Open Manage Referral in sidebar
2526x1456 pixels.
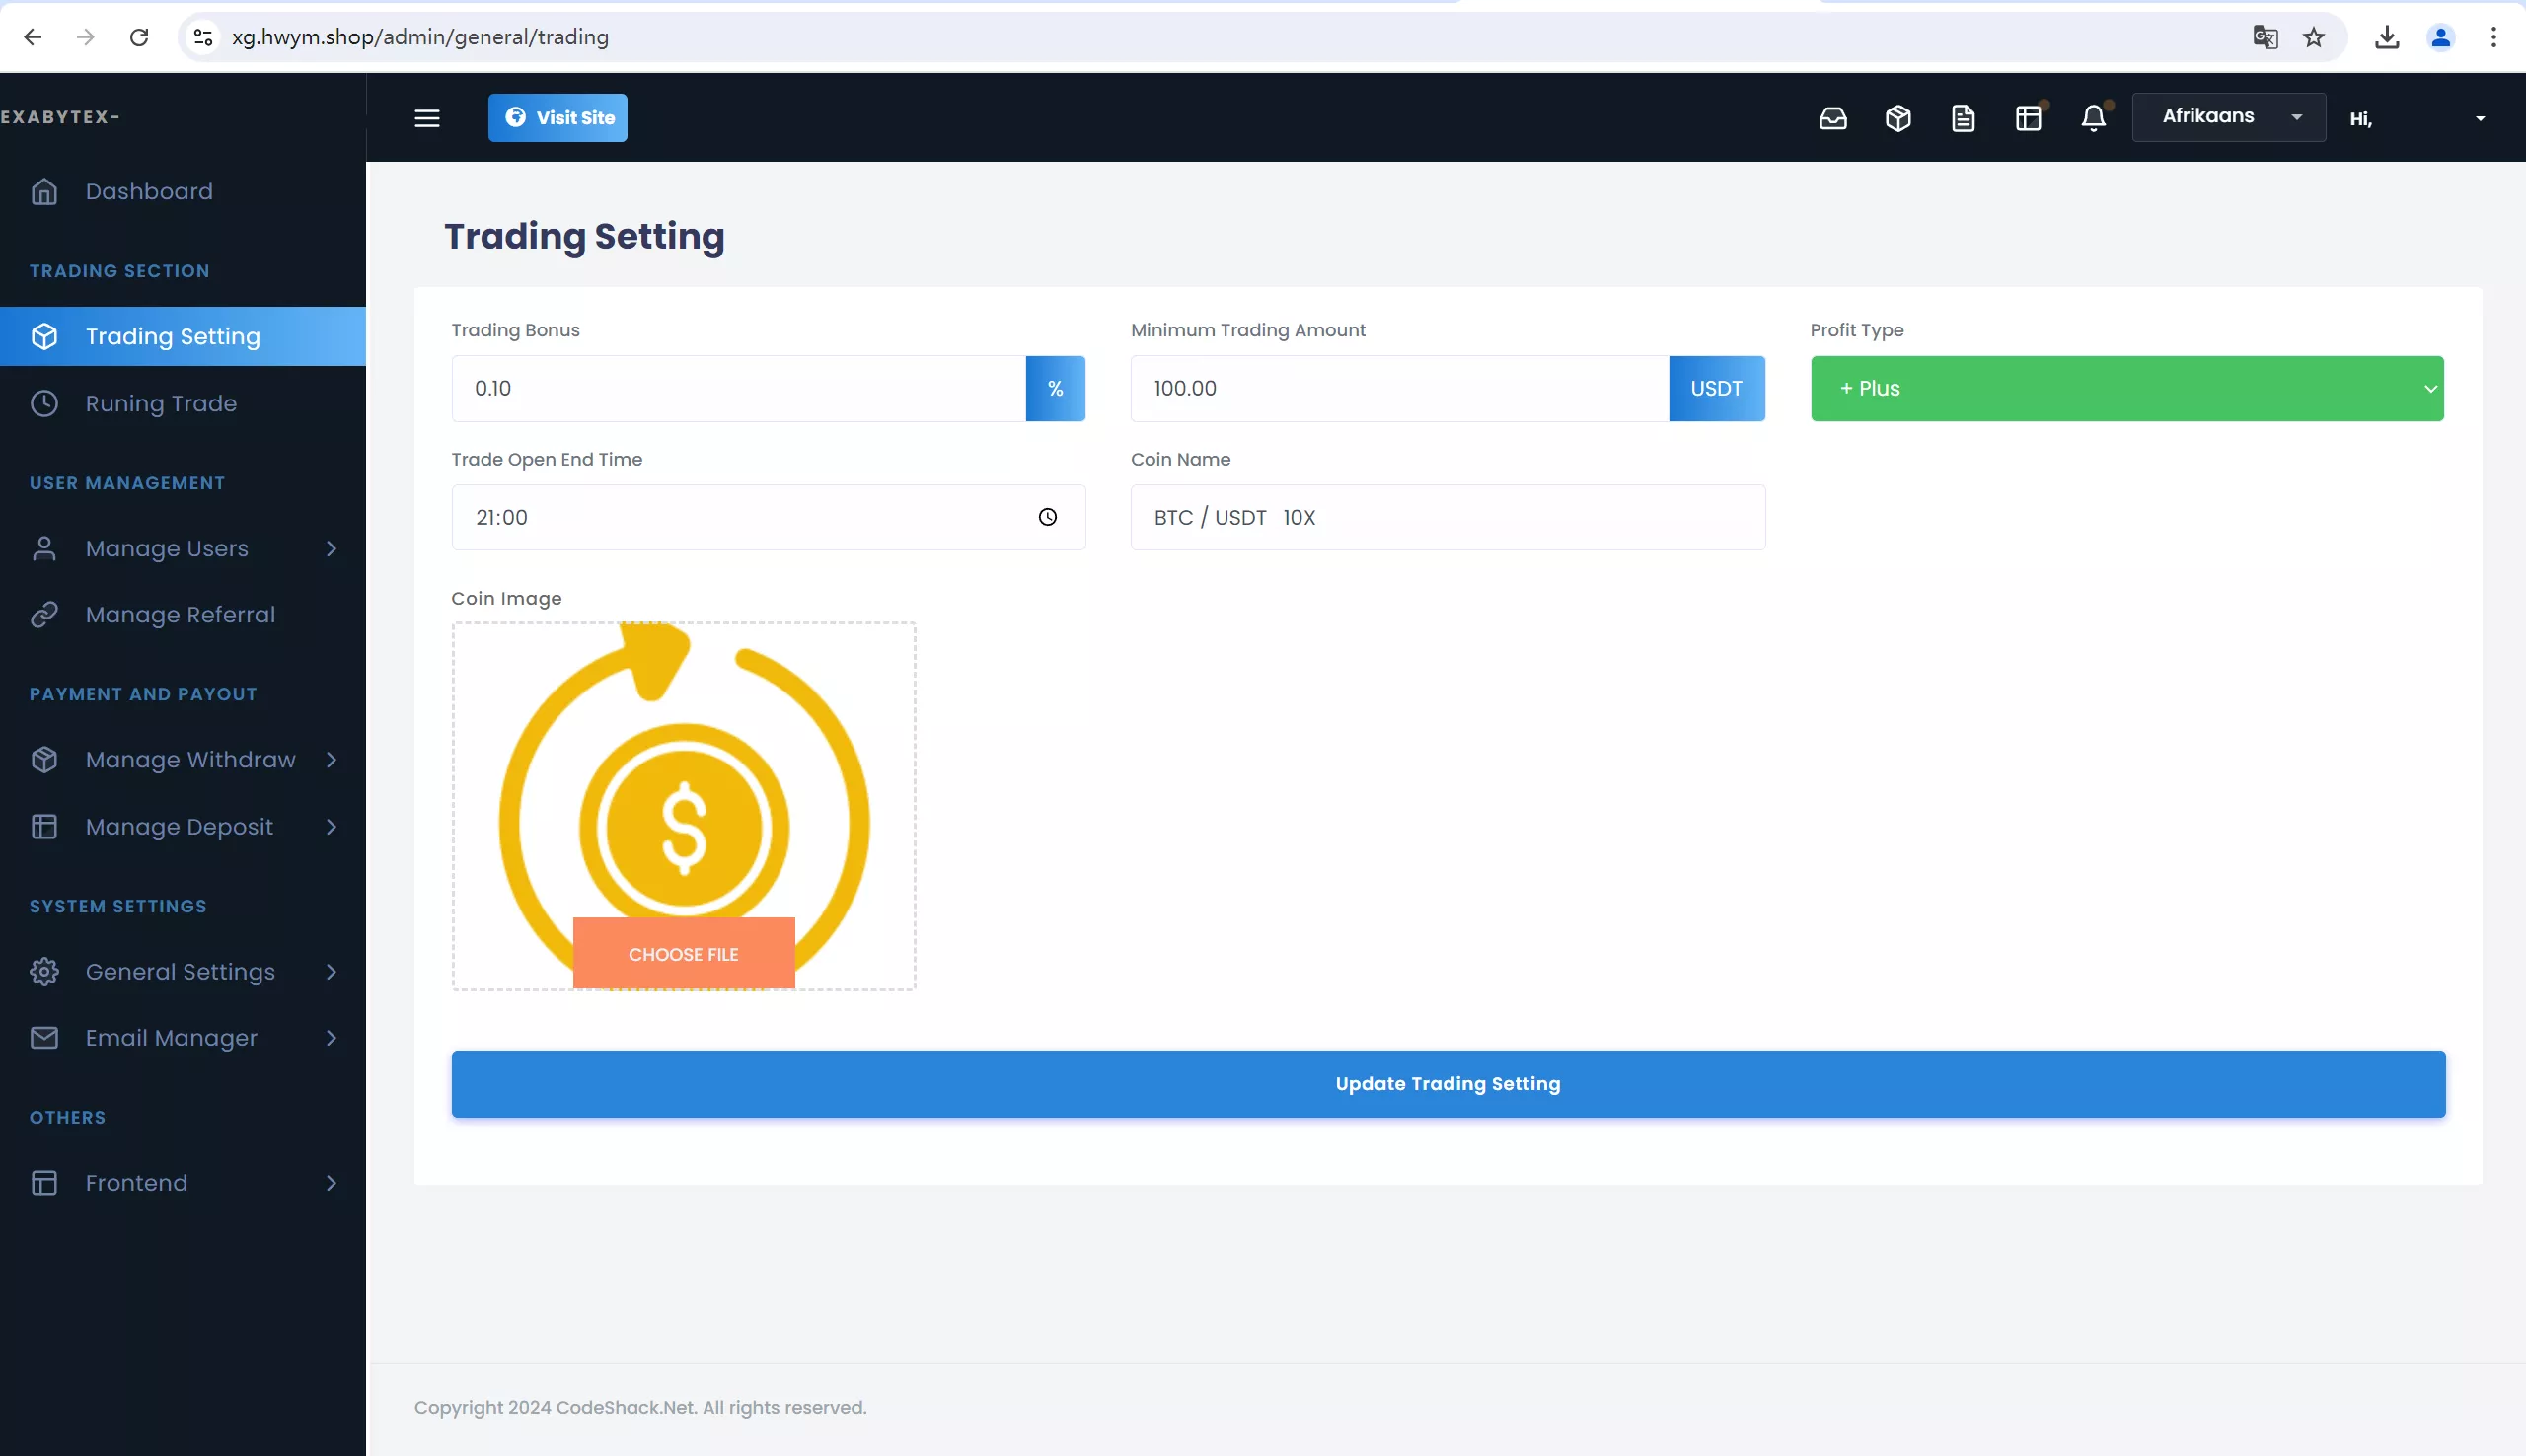180,614
